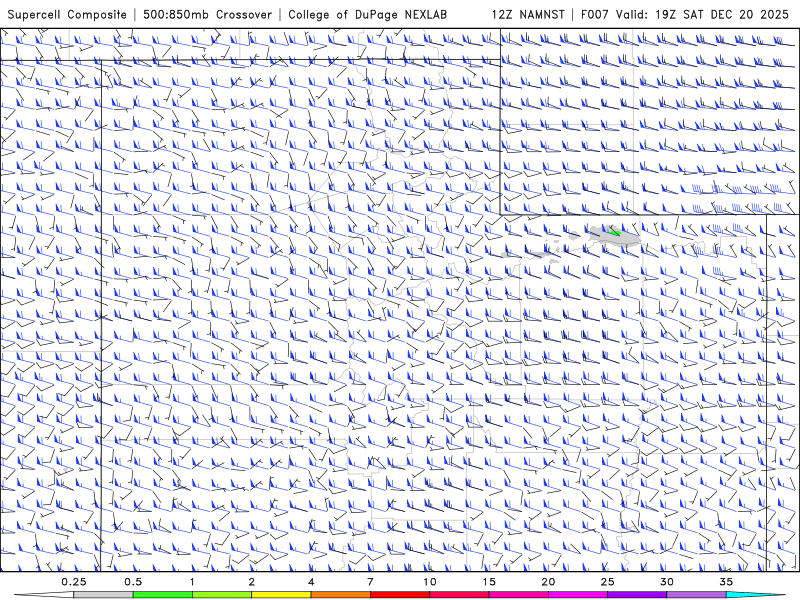
Task: Click the magenta 20–25 legend segment
Action: 578,595
